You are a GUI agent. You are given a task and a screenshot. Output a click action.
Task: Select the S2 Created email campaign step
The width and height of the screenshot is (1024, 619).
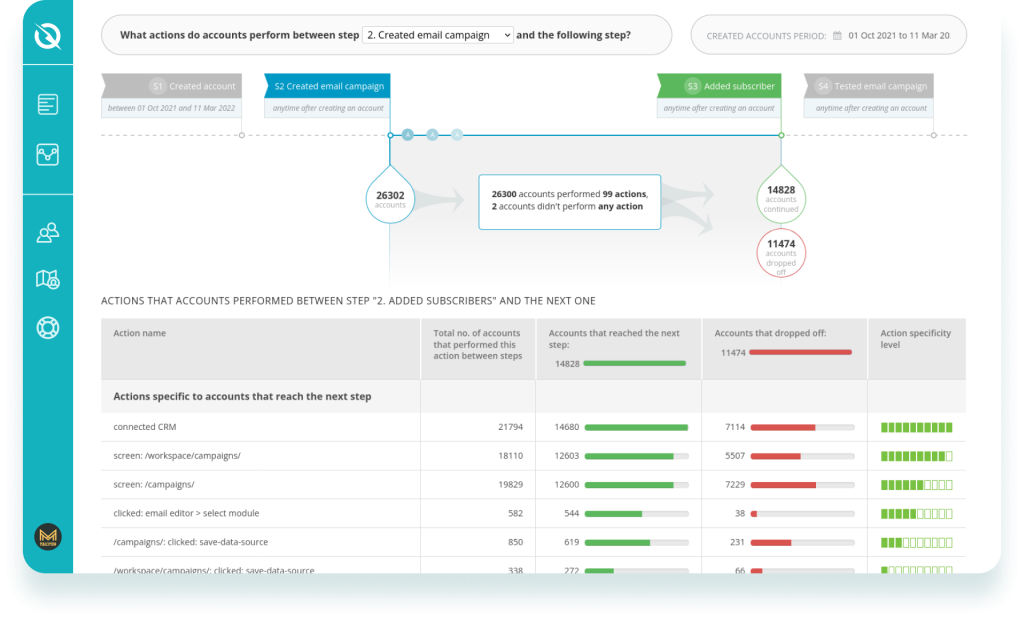(x=327, y=86)
